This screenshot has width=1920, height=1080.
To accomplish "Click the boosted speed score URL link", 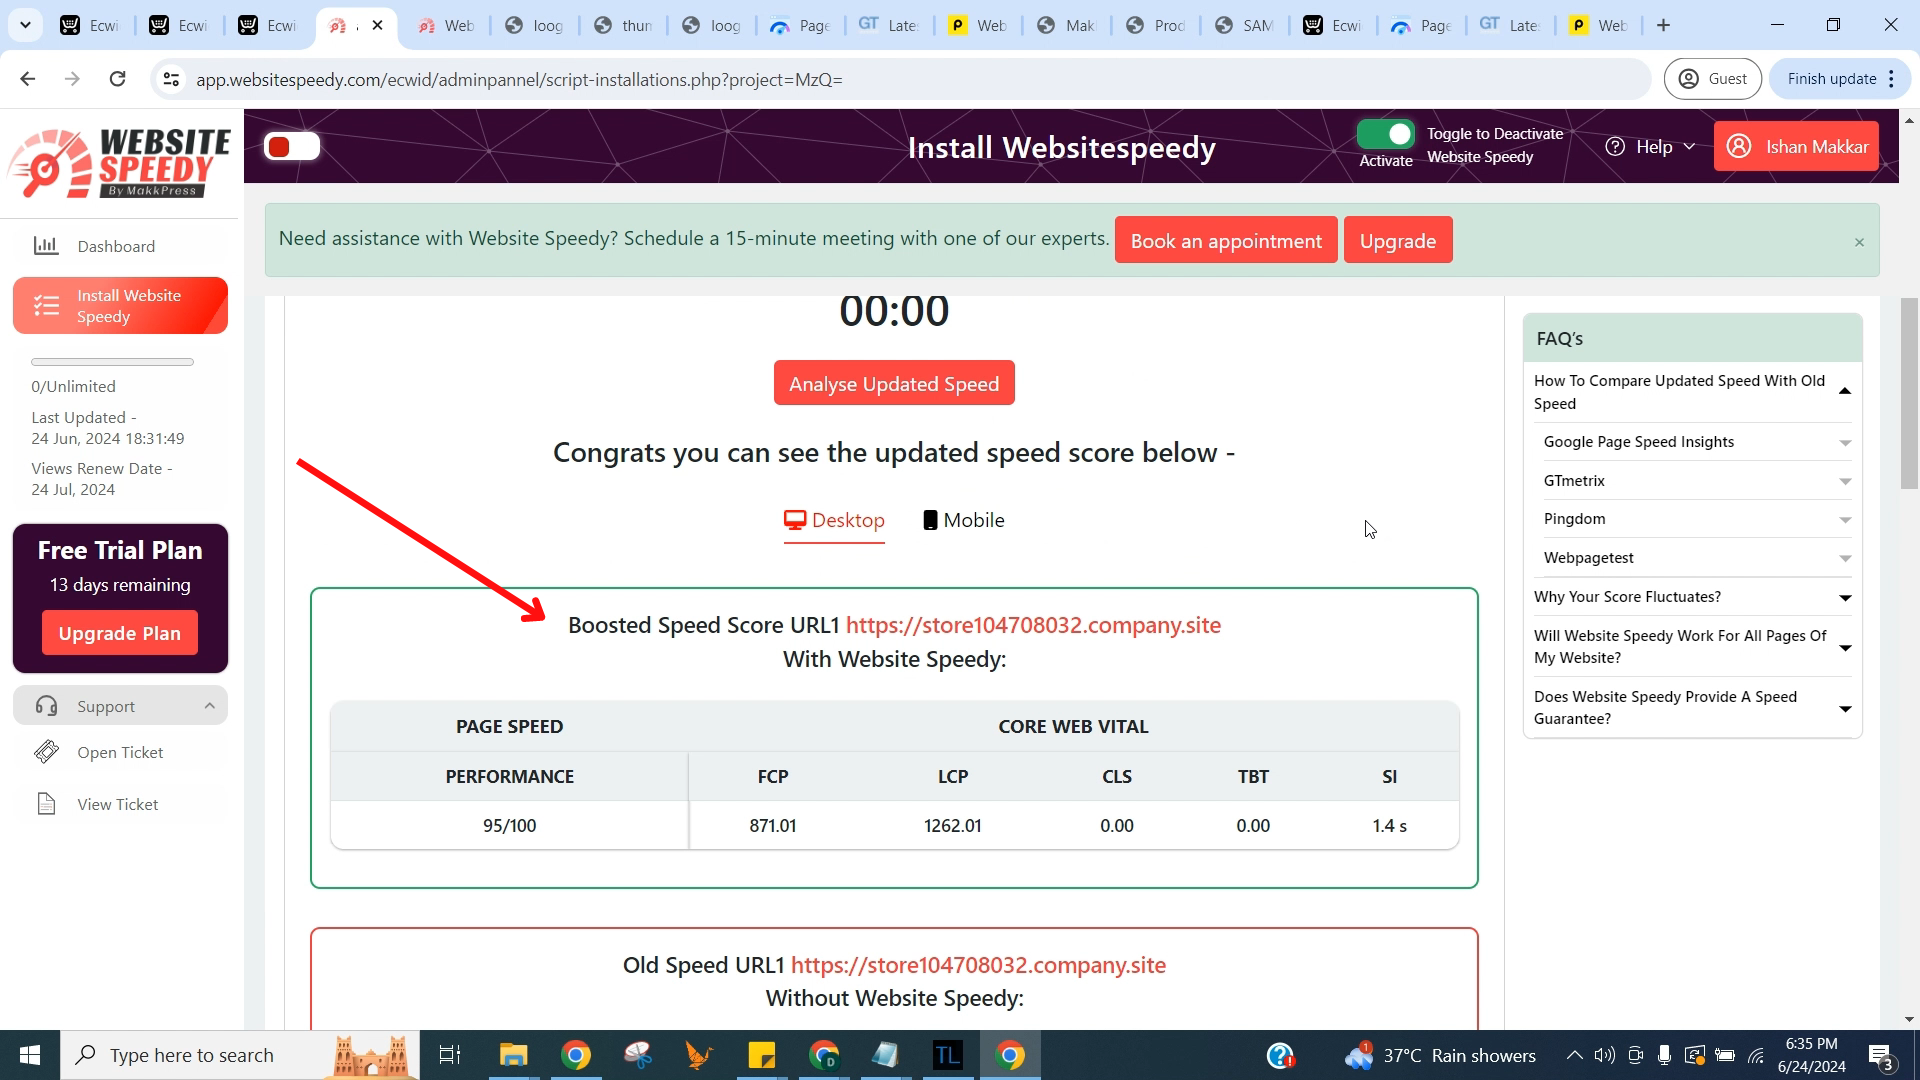I will [1034, 625].
